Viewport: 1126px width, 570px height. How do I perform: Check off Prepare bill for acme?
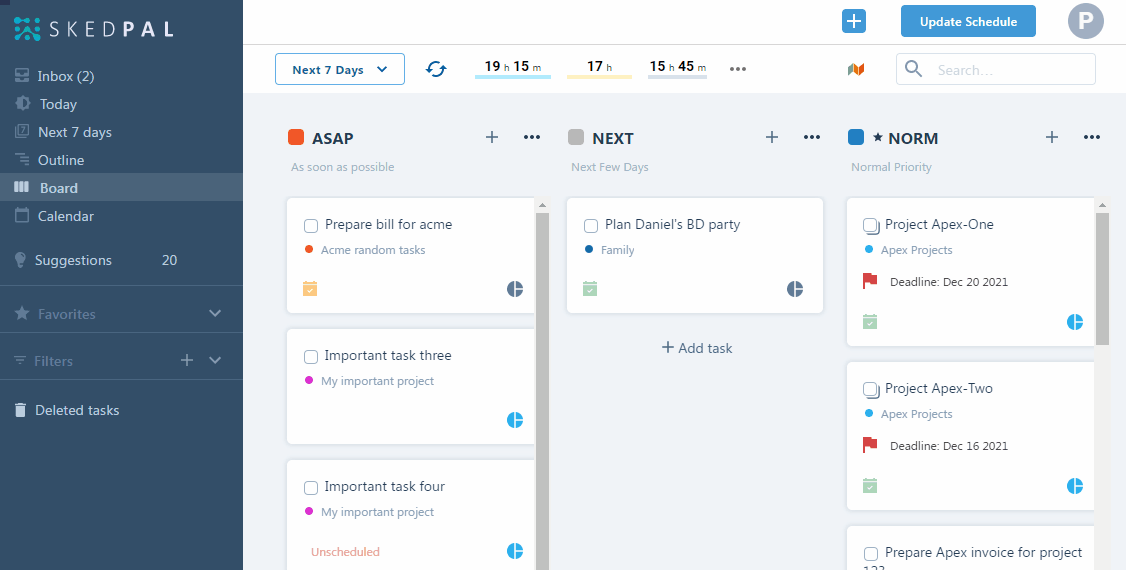point(311,226)
